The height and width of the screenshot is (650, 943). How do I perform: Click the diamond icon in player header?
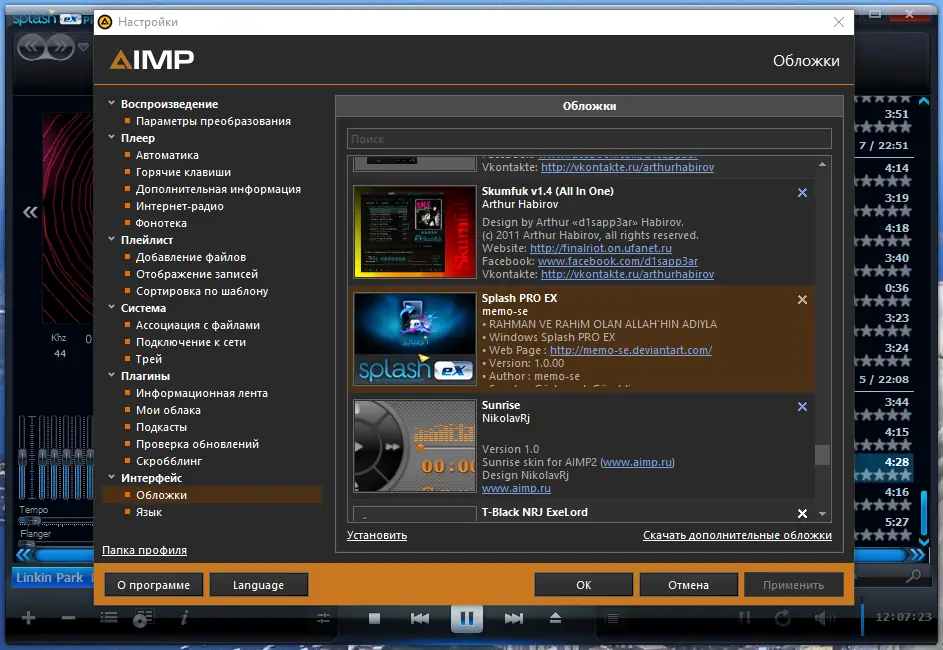84,46
